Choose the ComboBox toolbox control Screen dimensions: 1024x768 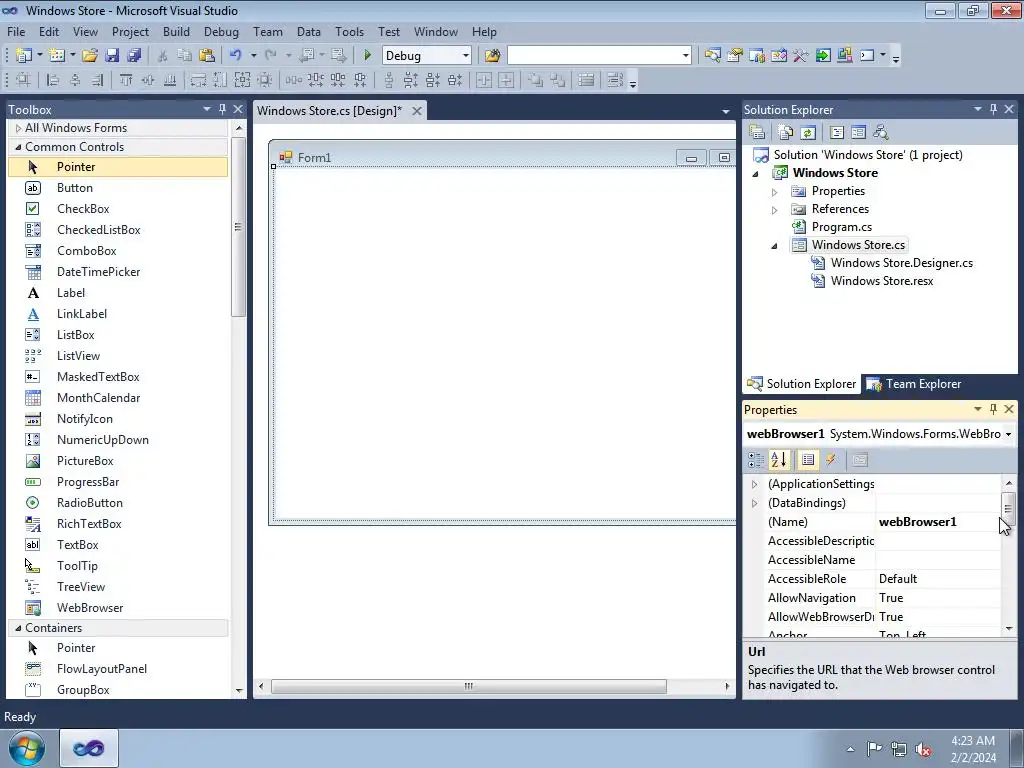118,250
